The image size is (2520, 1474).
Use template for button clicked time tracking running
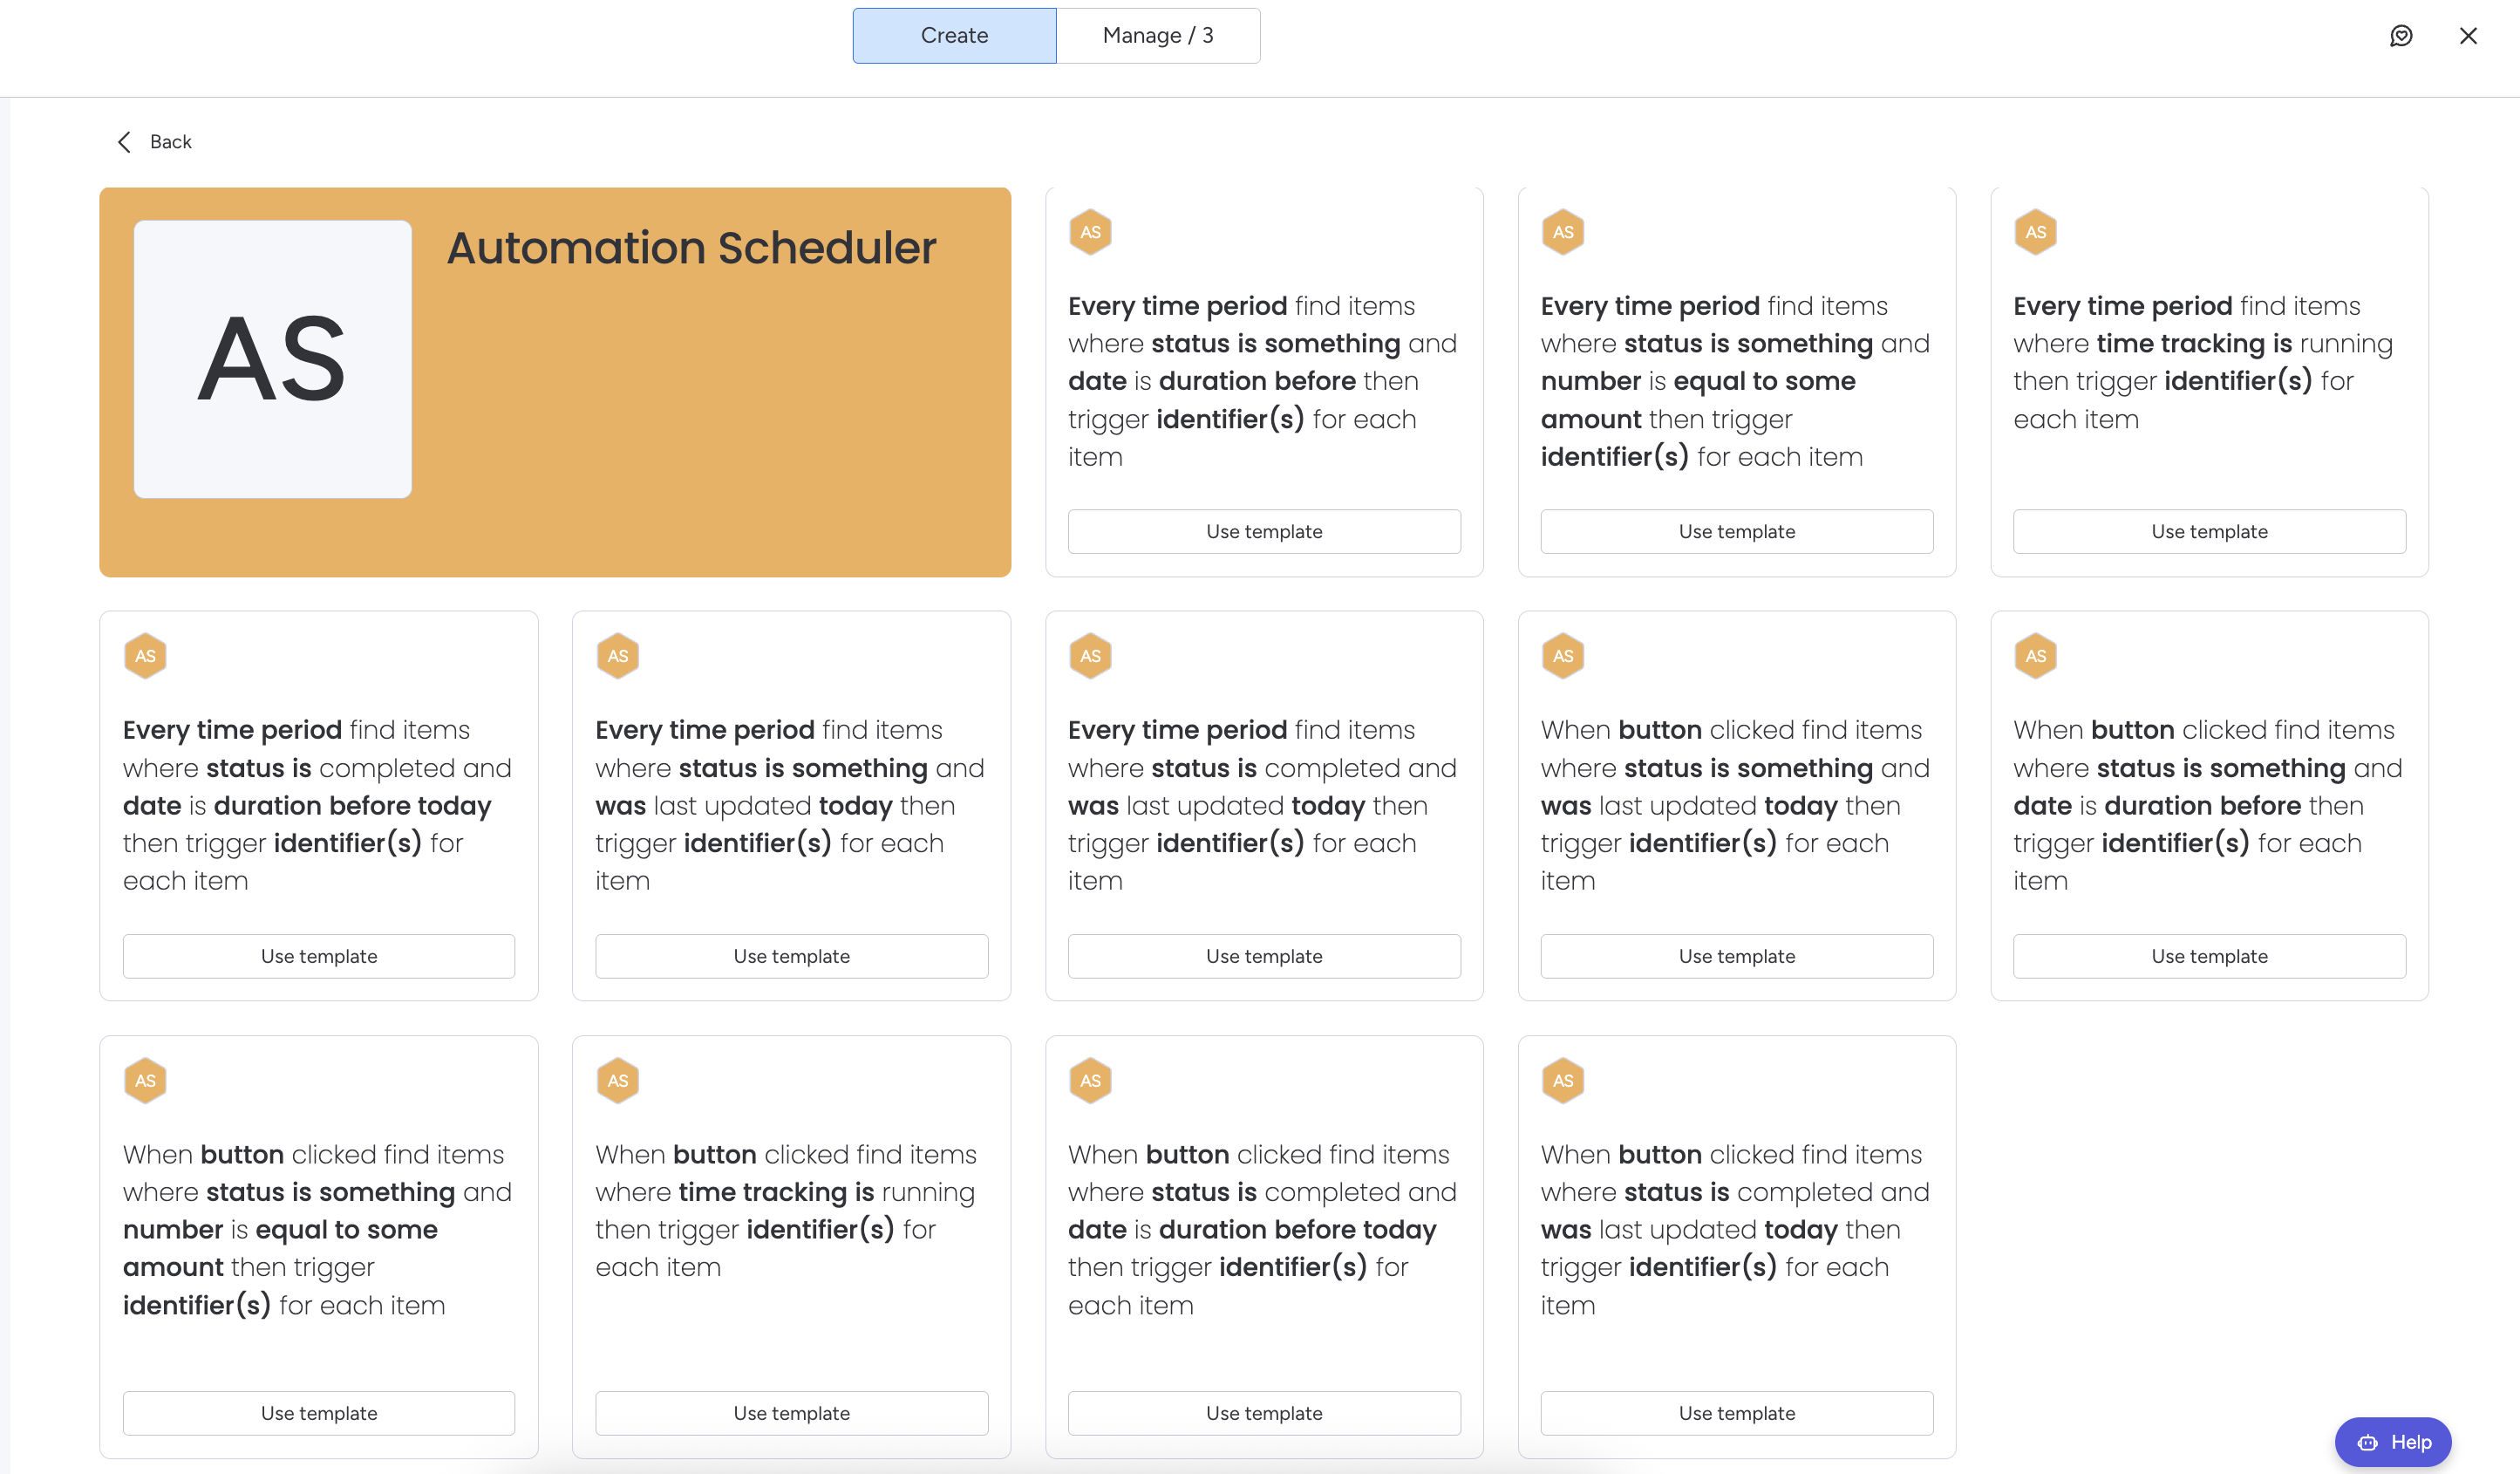[x=791, y=1413]
